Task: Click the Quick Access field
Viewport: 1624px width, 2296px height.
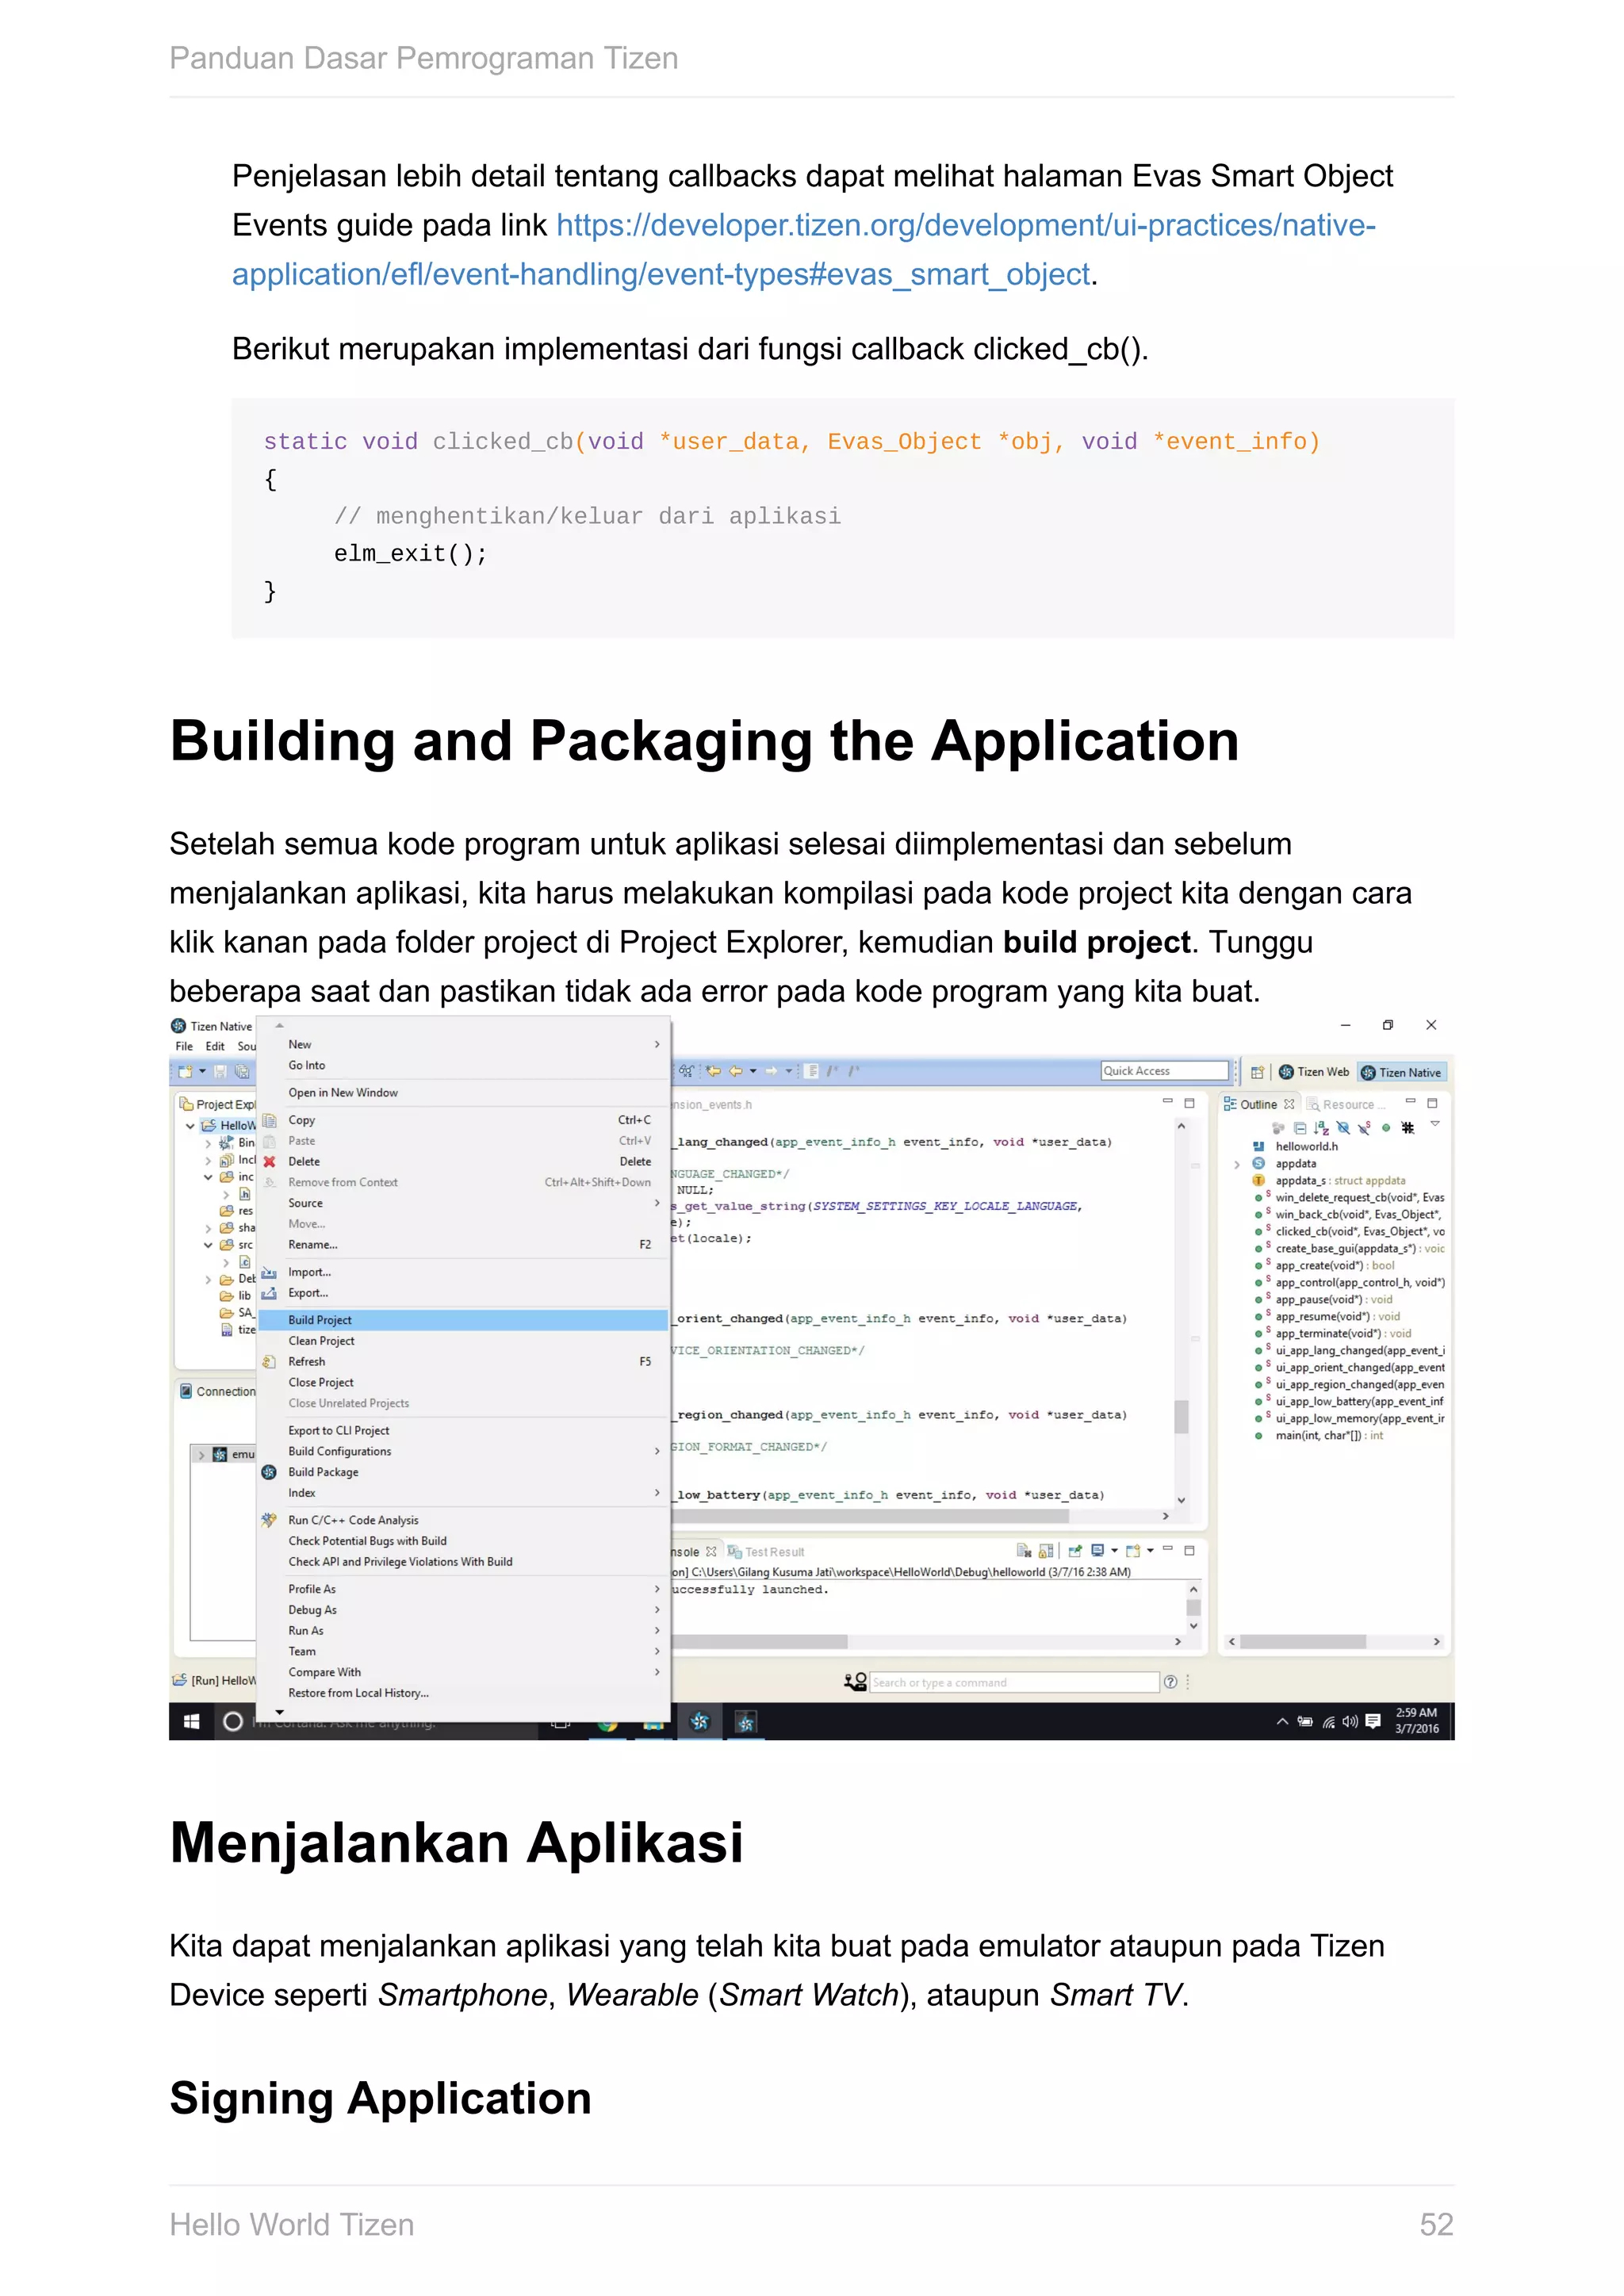Action: tap(1165, 1071)
